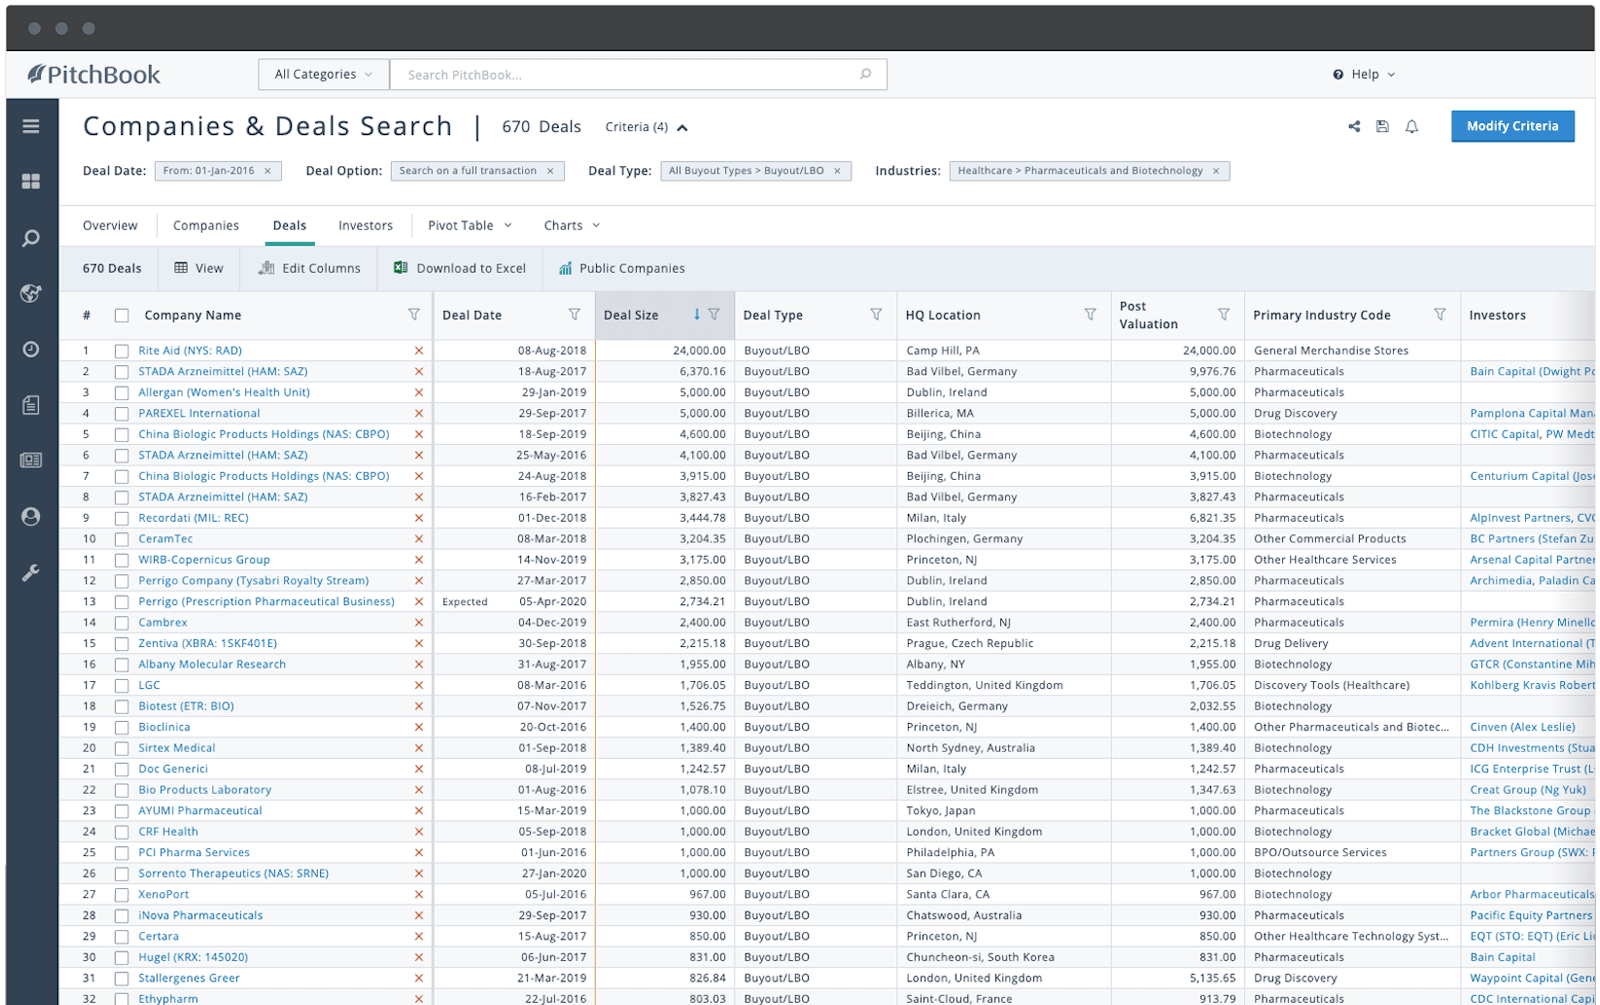Open the Charts dropdown
Viewport: 1600px width, 1005px height.
click(x=572, y=225)
